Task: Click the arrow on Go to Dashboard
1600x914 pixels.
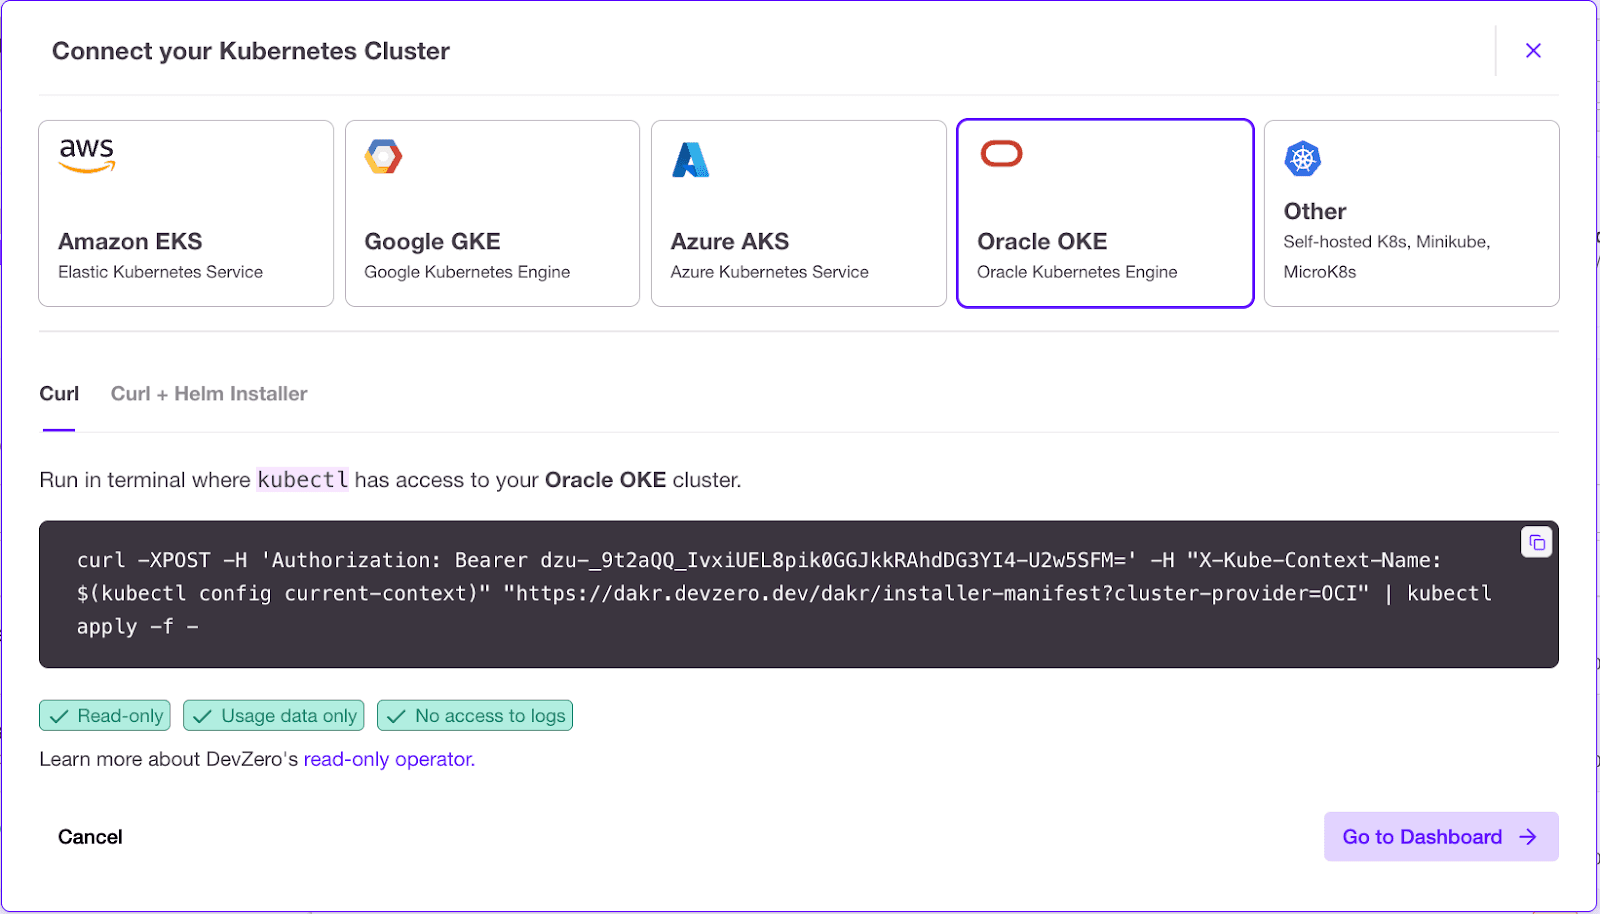Action: point(1527,837)
